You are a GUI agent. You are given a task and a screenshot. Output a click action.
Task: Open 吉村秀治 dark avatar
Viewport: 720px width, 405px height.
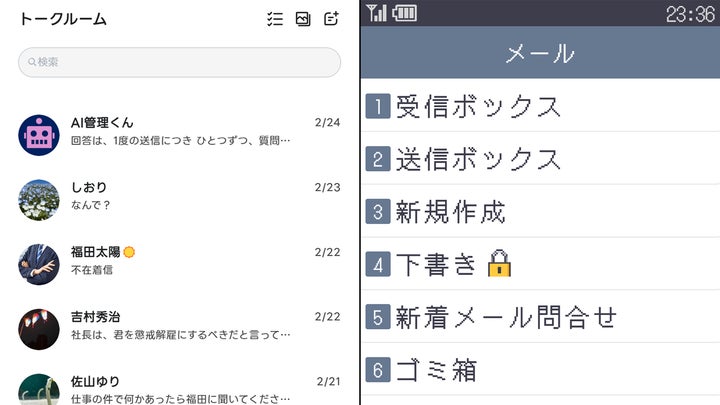[x=39, y=329]
